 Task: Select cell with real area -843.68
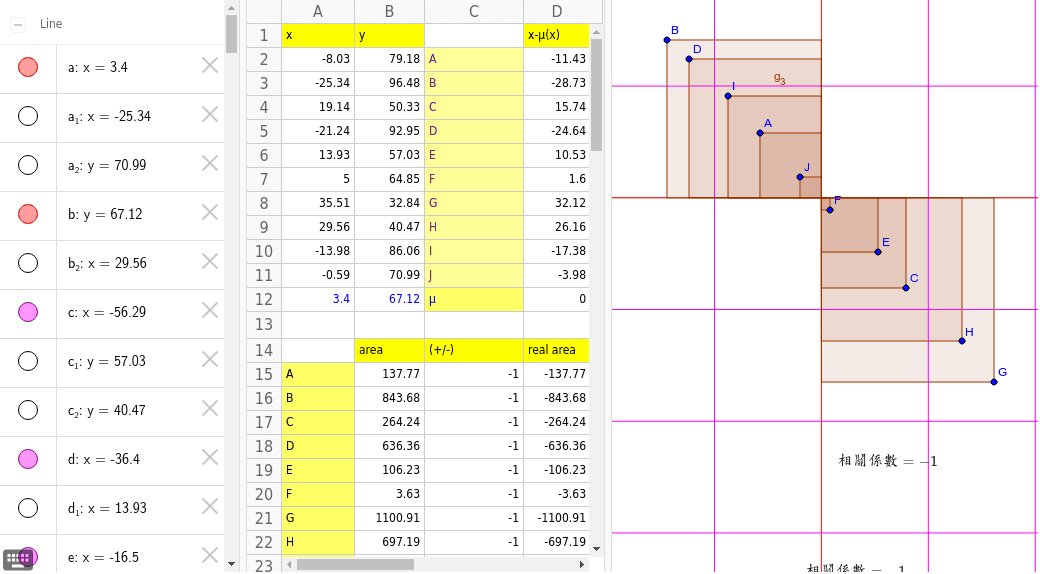[556, 398]
